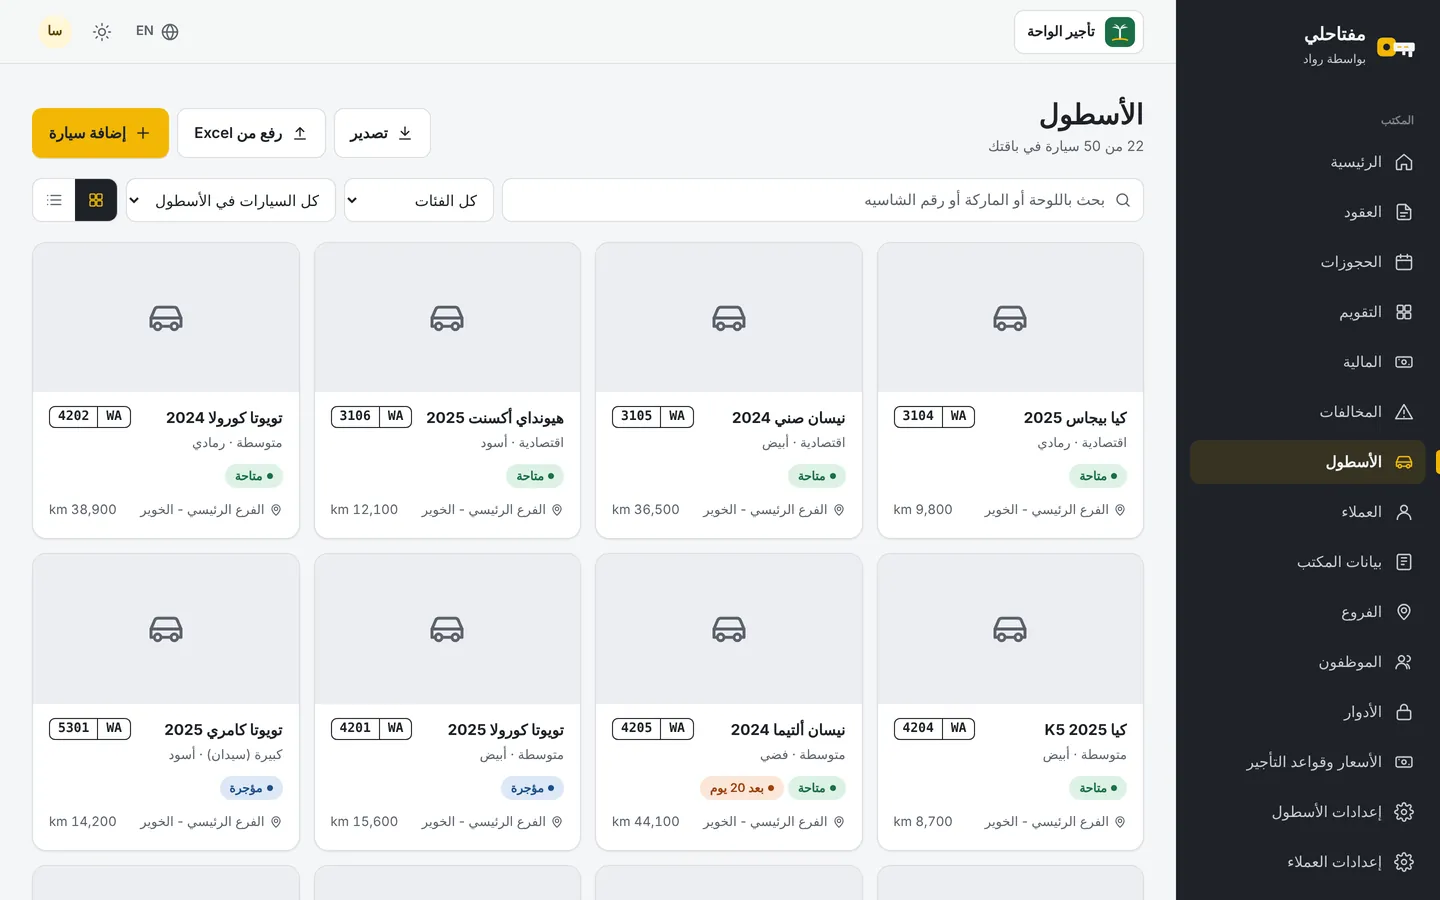Open إعدادات العملاء gear icon

coord(1404,862)
